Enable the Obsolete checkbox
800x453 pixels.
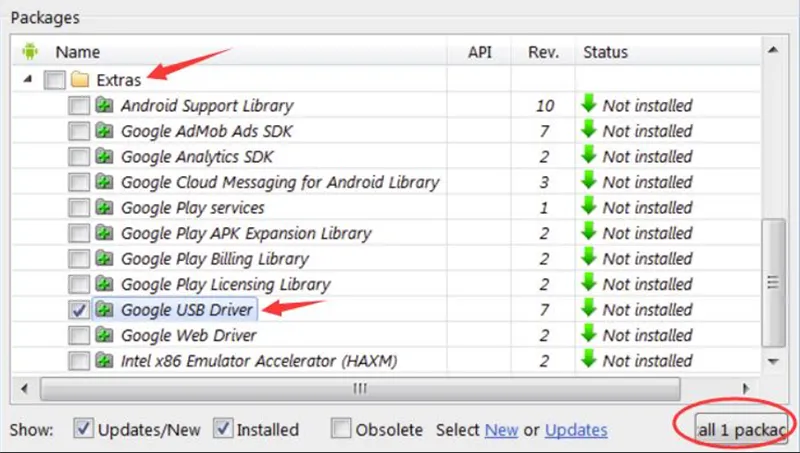pyautogui.click(x=341, y=429)
